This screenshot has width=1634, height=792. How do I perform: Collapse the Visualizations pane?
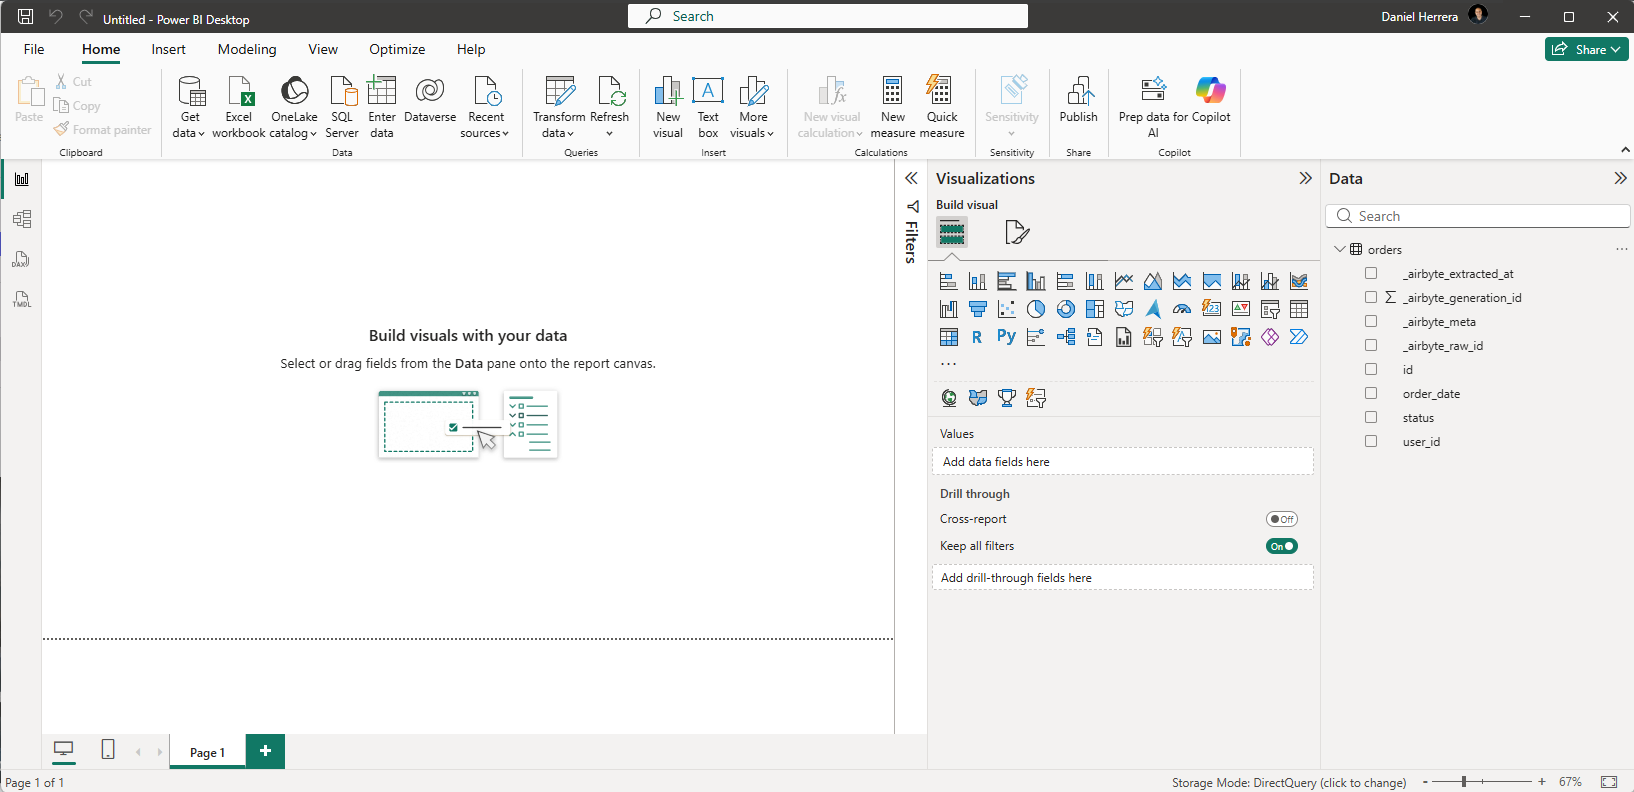(x=1305, y=178)
